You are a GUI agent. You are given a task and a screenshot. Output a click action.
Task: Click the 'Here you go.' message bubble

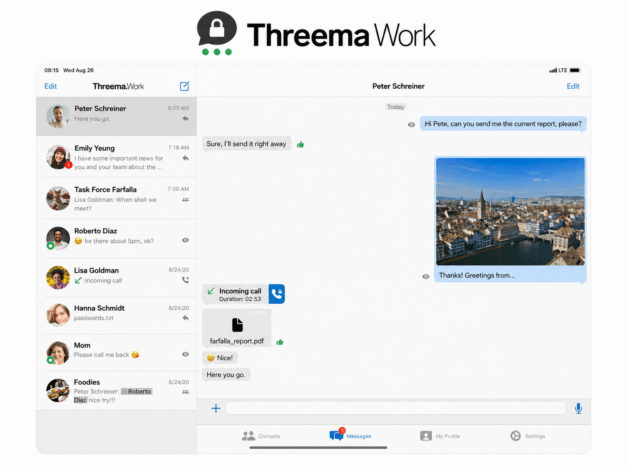coord(226,375)
